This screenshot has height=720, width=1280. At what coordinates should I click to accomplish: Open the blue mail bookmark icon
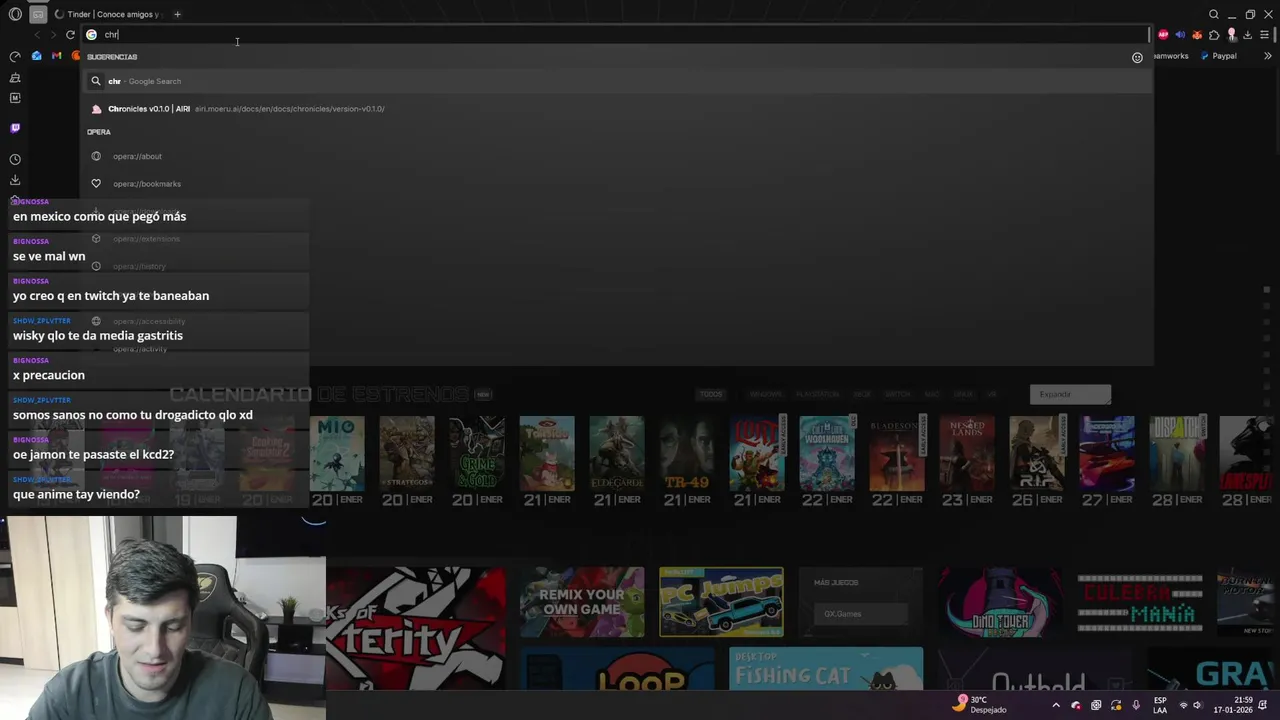click(x=37, y=56)
